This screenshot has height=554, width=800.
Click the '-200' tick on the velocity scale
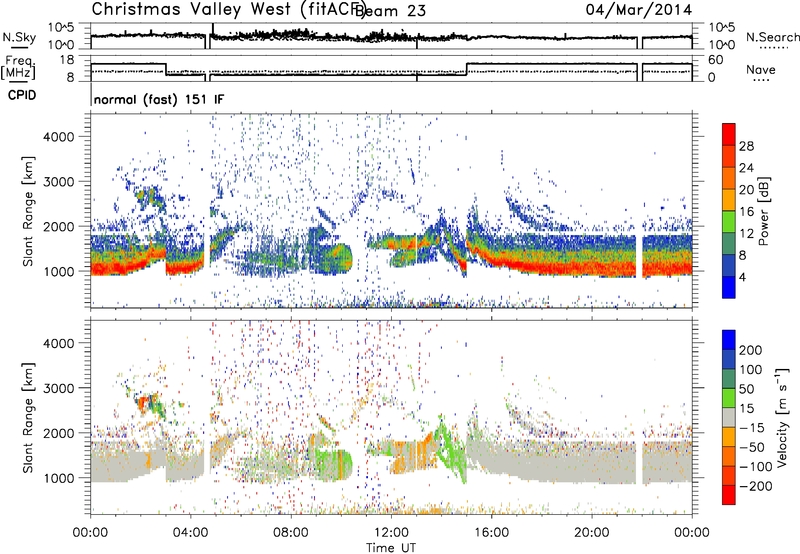(x=755, y=487)
